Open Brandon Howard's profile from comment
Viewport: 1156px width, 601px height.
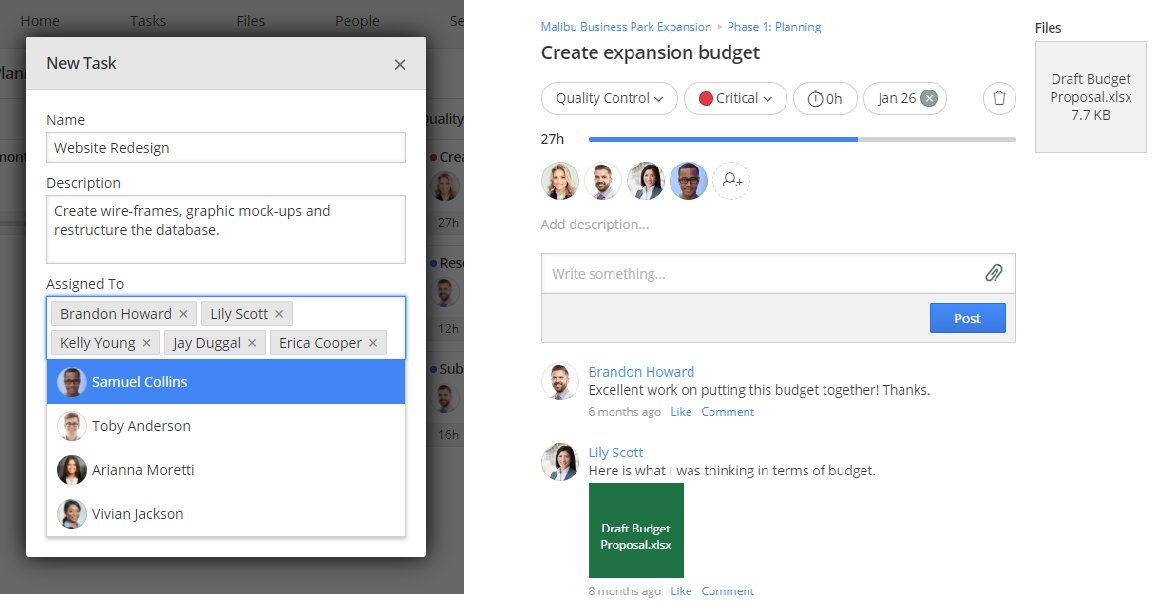point(641,372)
